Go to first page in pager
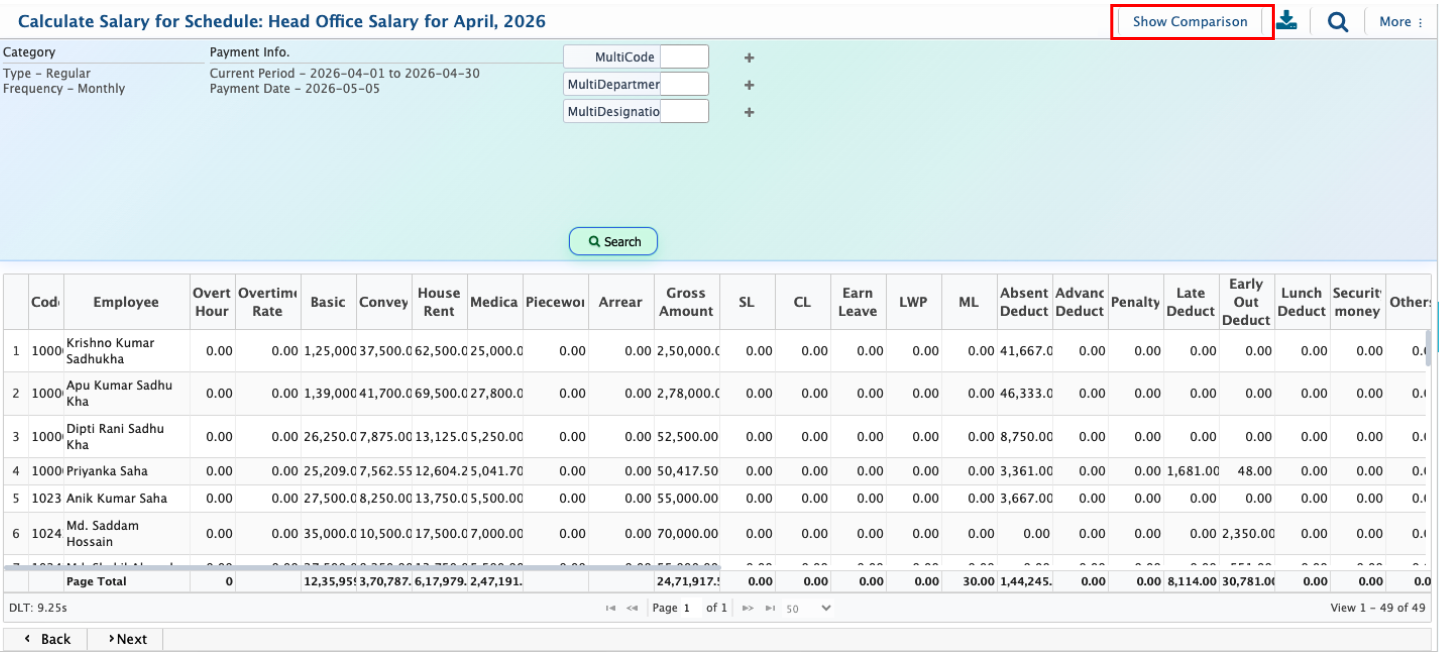Viewport: 1439px width, 657px height. coord(611,608)
